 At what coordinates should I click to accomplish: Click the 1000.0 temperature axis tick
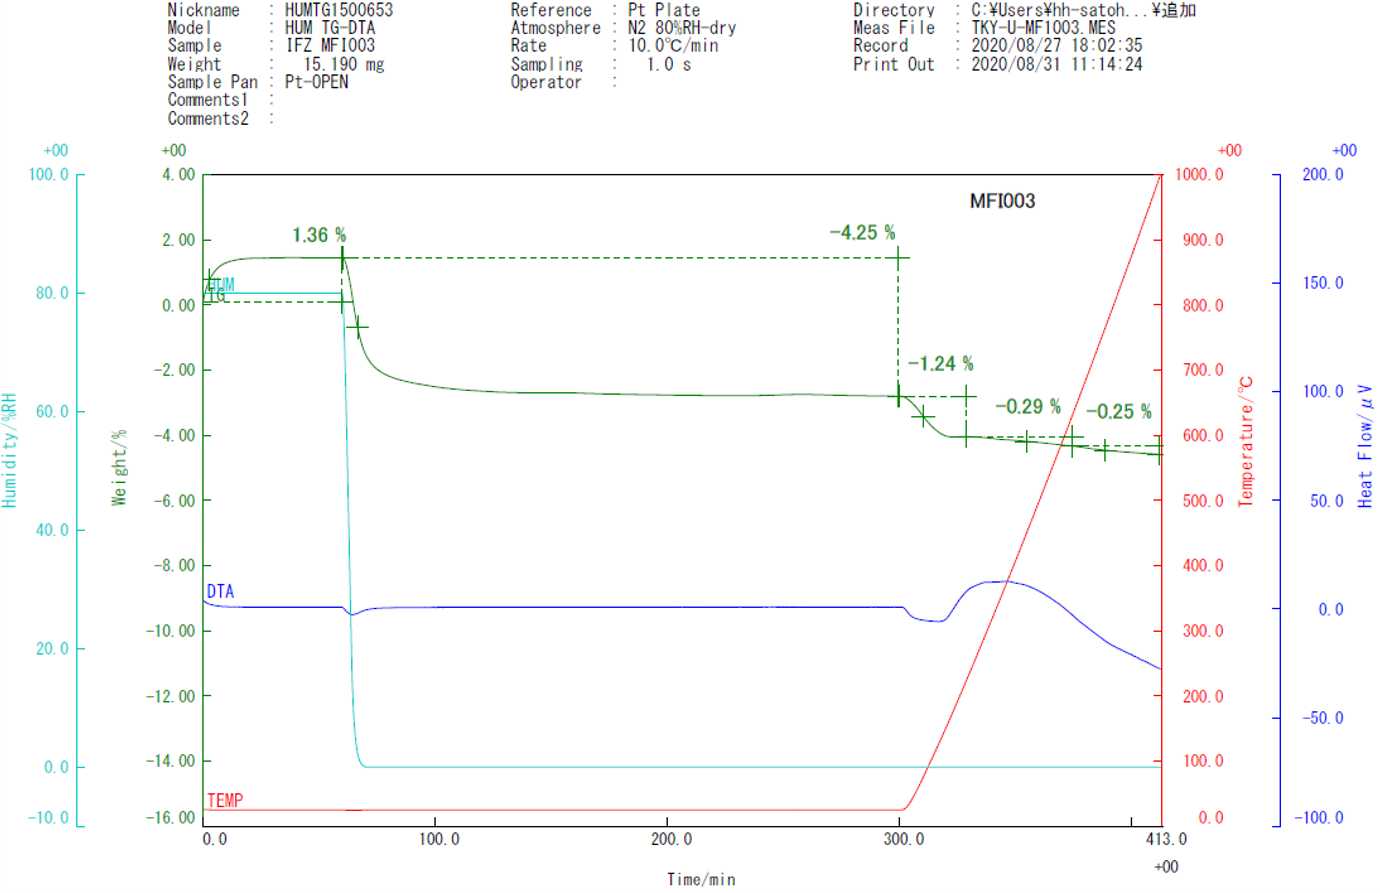point(1199,175)
